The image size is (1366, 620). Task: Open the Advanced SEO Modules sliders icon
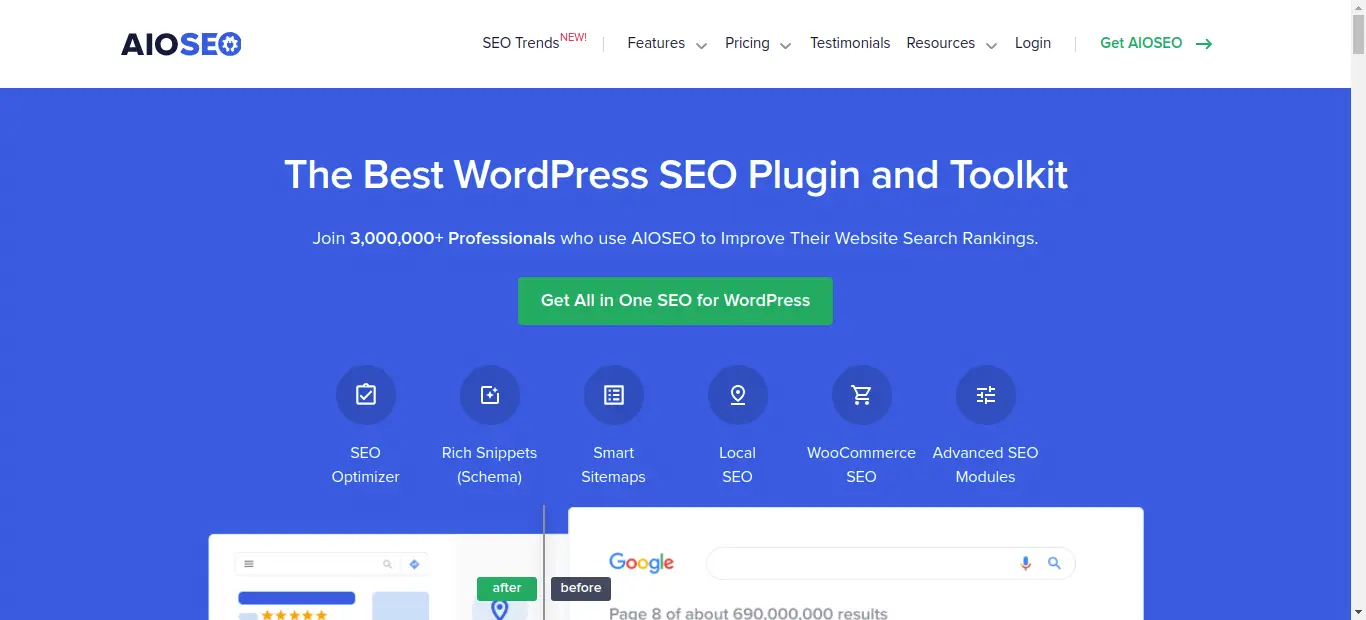point(986,395)
